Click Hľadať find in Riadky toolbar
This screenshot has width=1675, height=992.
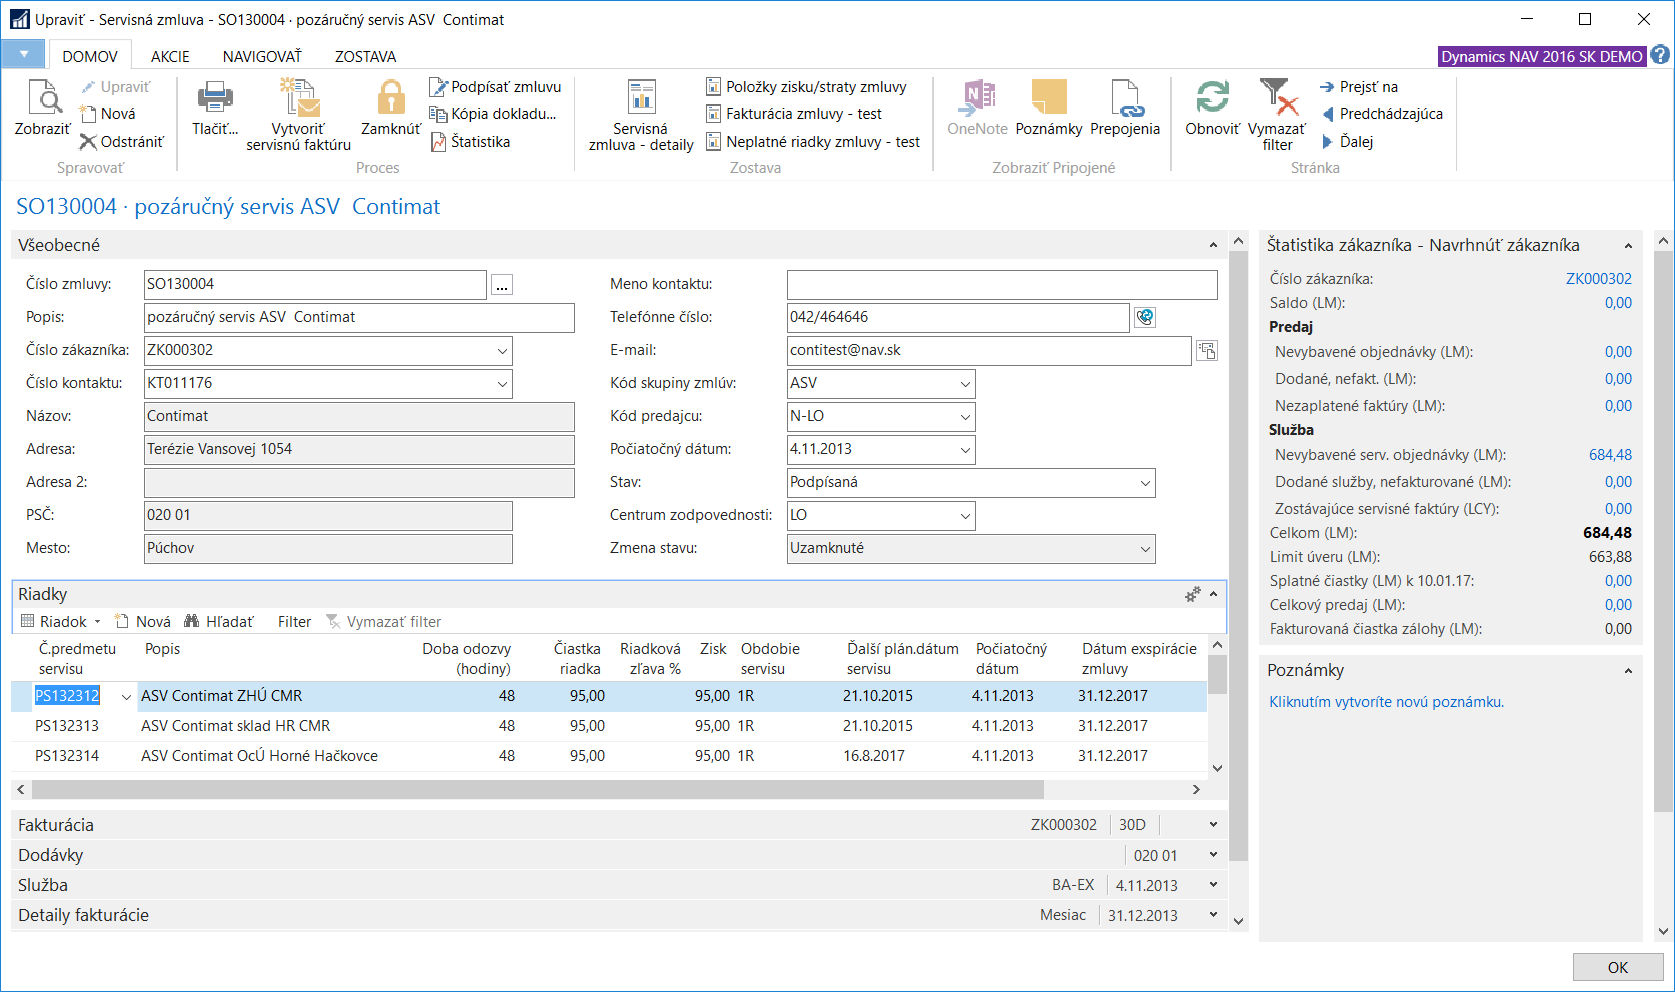click(219, 622)
